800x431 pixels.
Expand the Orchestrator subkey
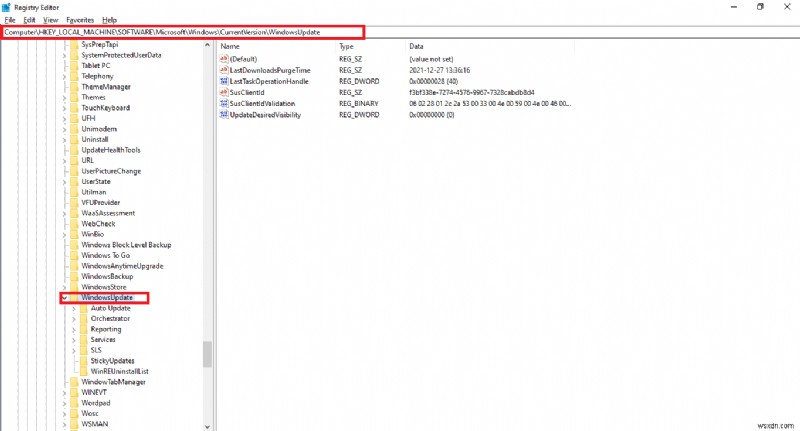[x=74, y=319]
